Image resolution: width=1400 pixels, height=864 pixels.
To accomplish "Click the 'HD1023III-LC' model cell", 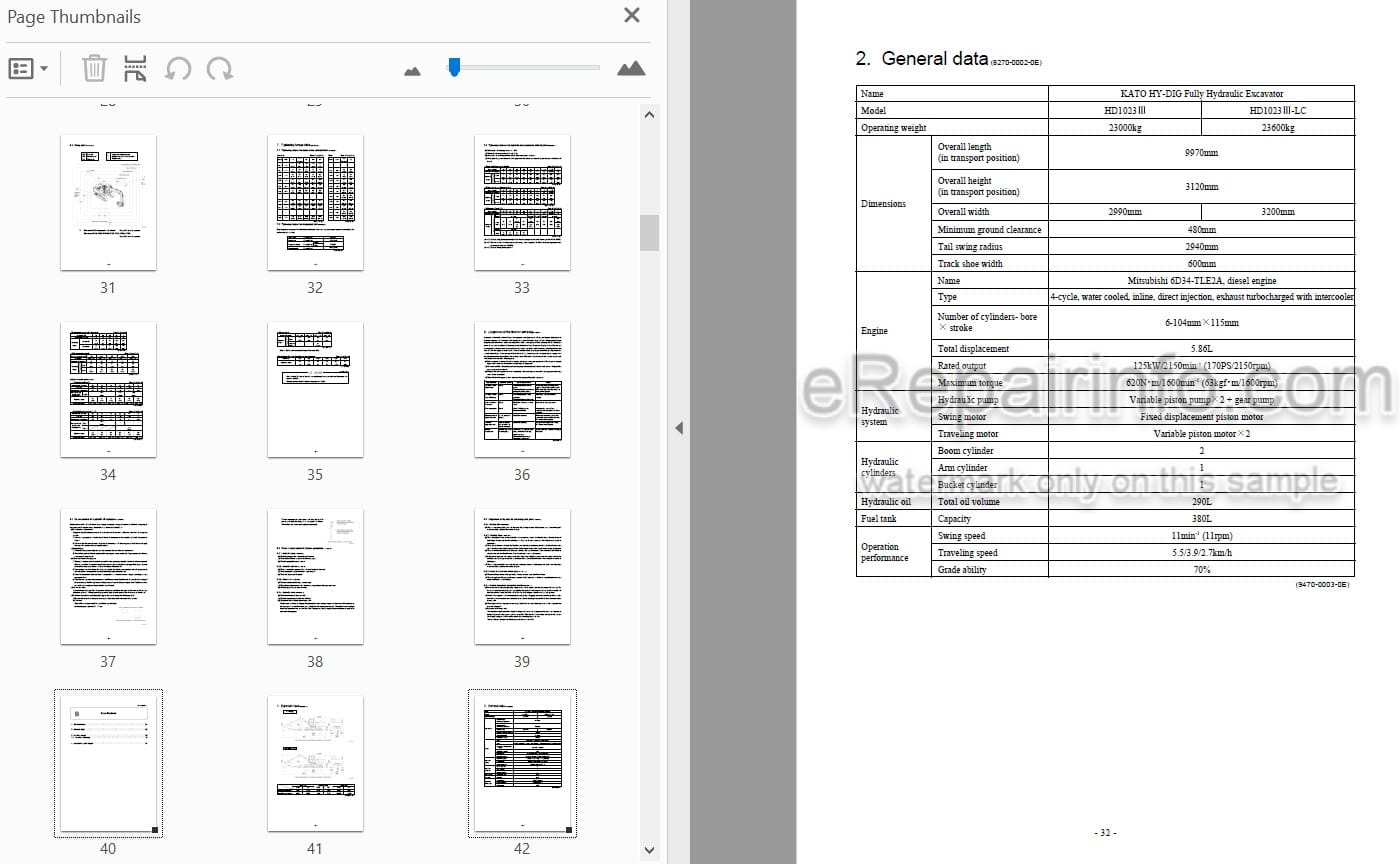I will (x=1278, y=110).
